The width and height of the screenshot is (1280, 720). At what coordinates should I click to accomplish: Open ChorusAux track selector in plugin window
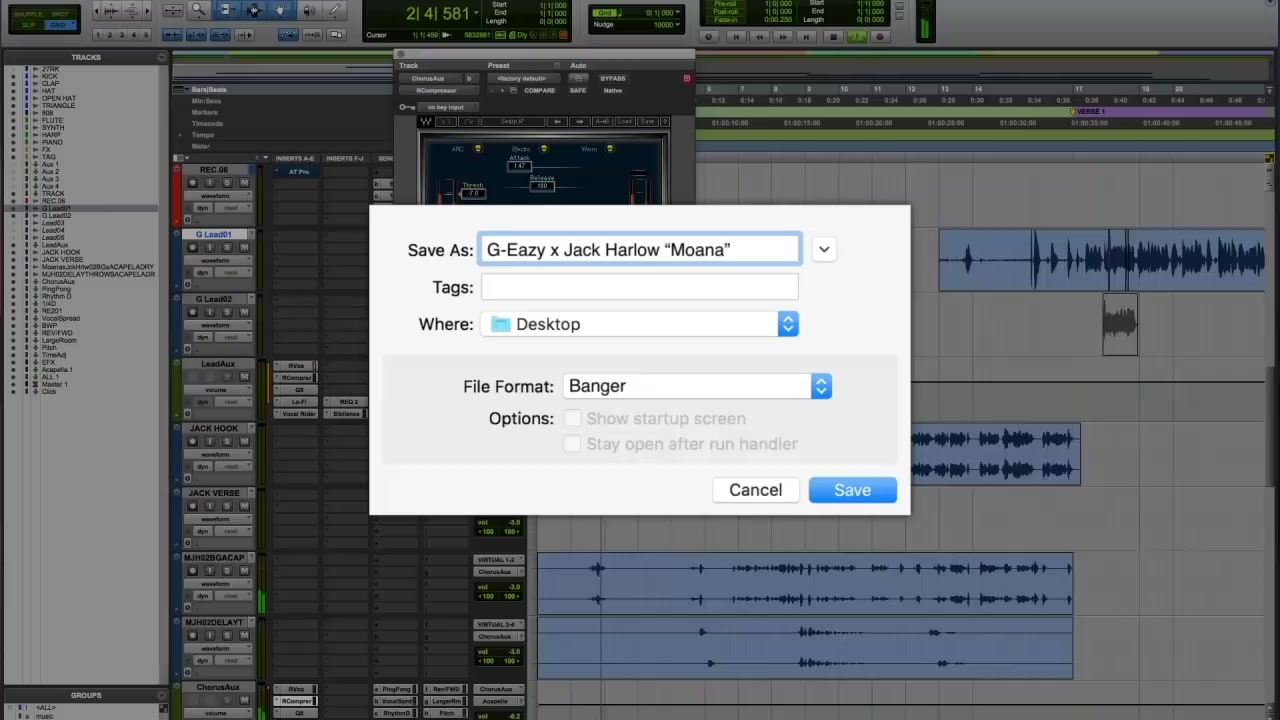pyautogui.click(x=429, y=78)
